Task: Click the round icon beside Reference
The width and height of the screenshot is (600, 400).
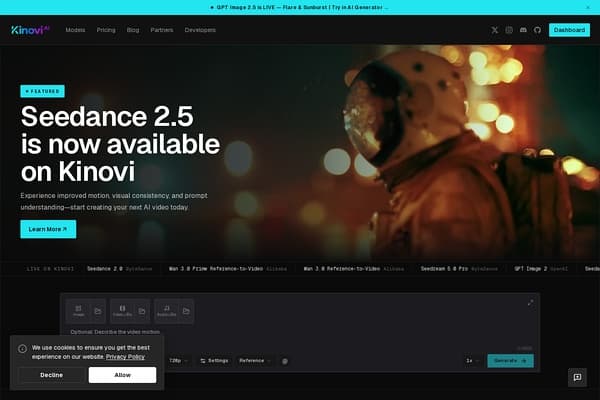Action: click(x=285, y=361)
